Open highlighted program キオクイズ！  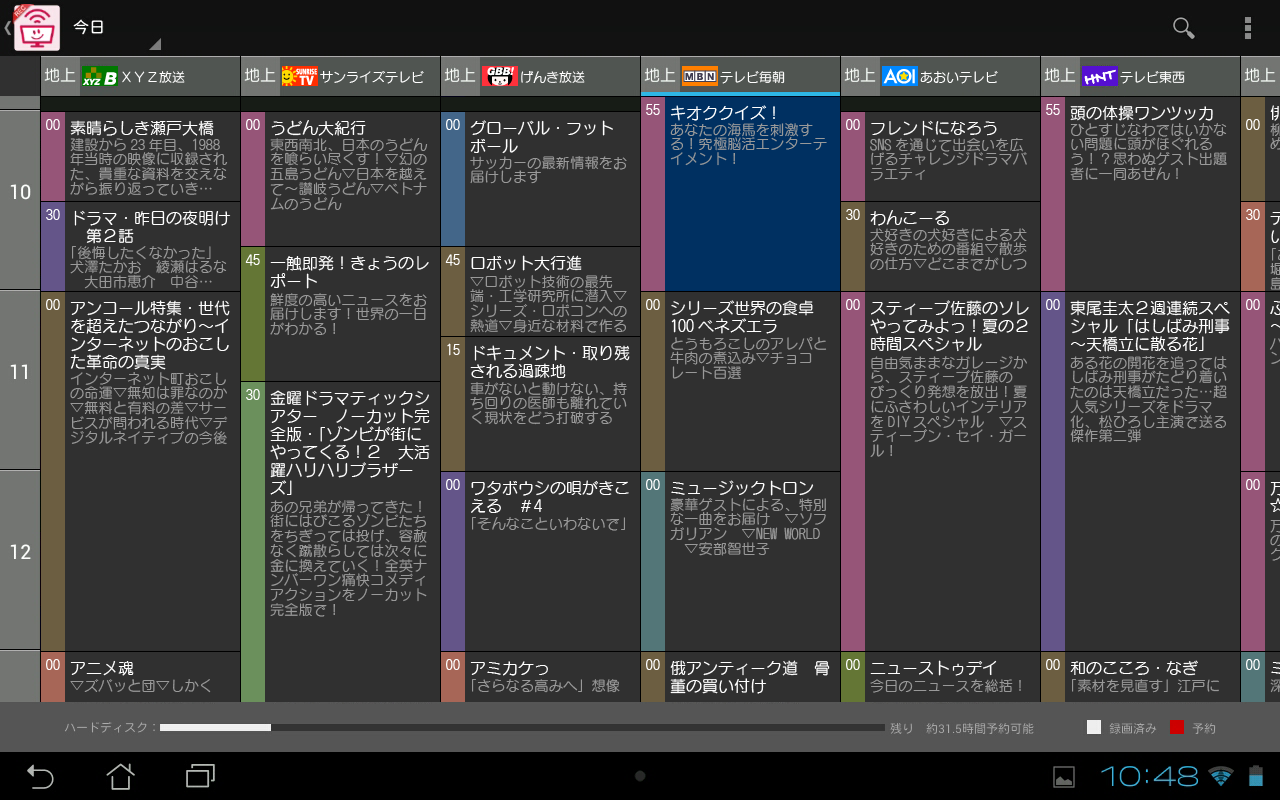740,194
